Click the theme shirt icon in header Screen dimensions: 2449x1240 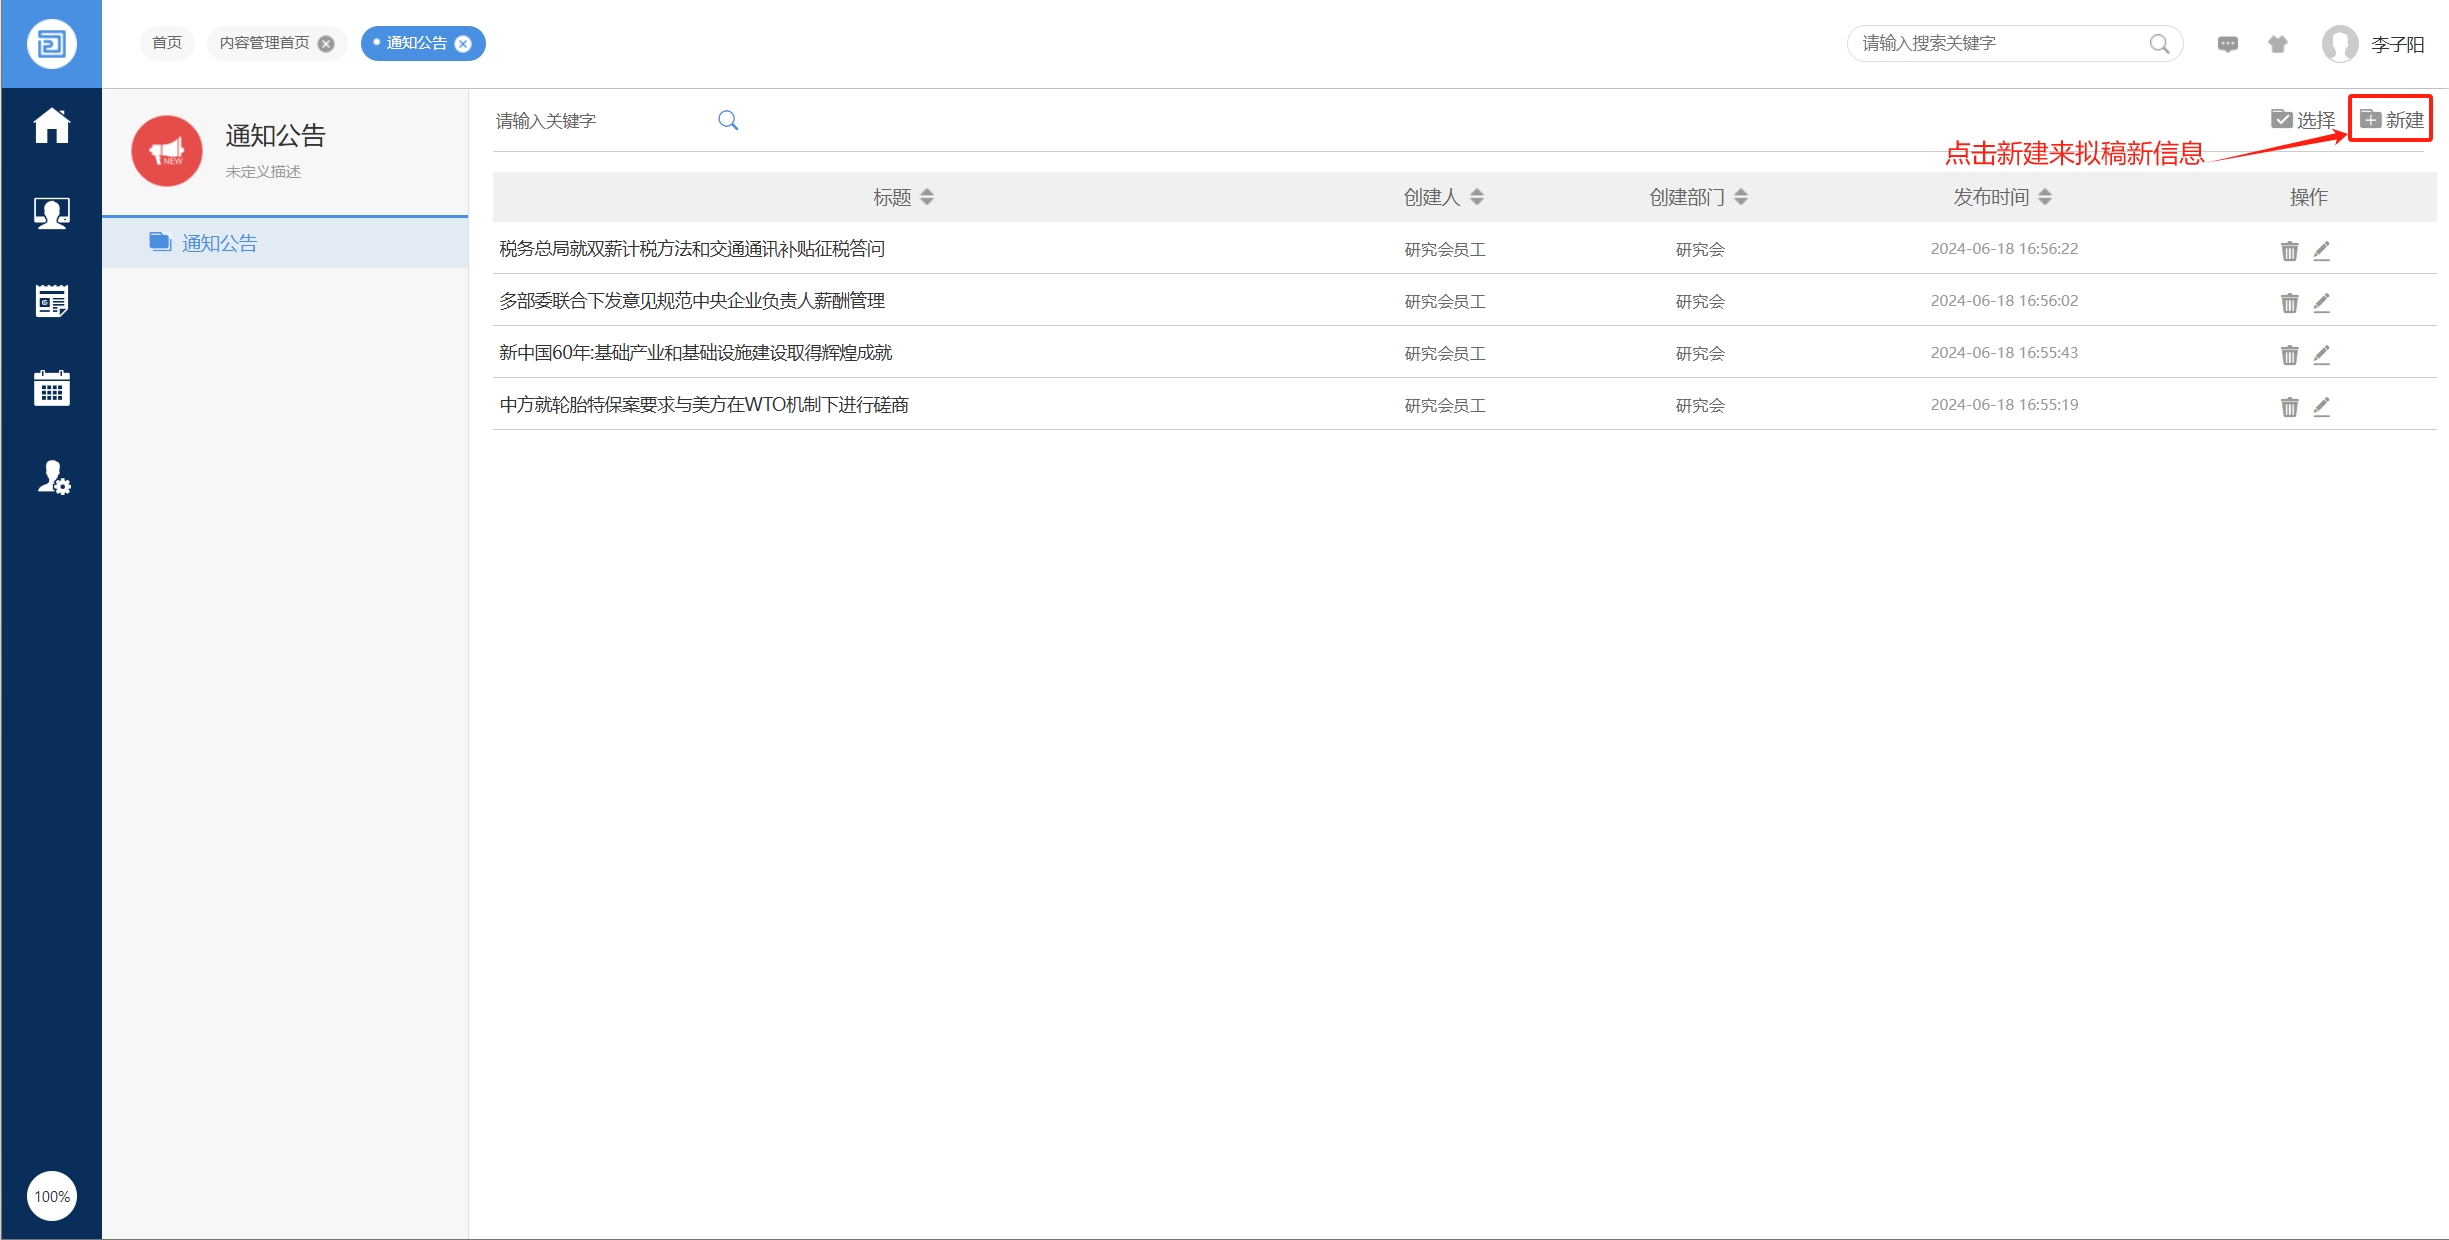click(2277, 44)
